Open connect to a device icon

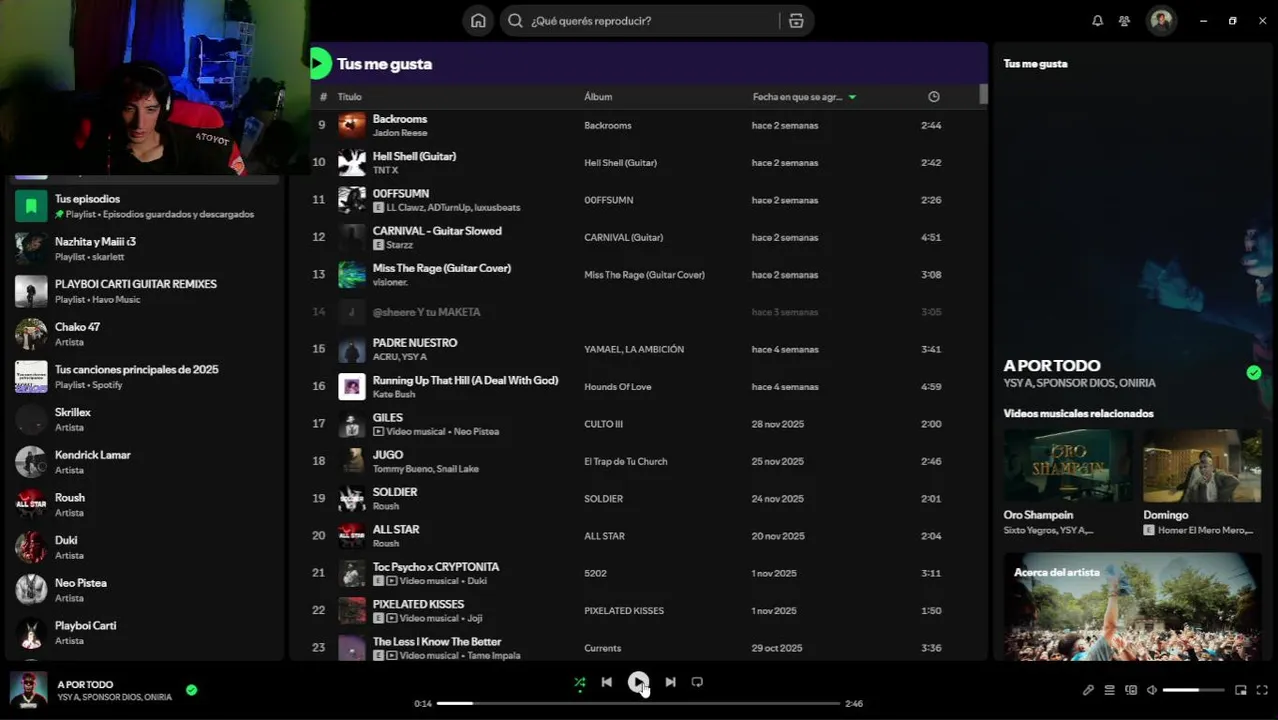(x=1131, y=690)
